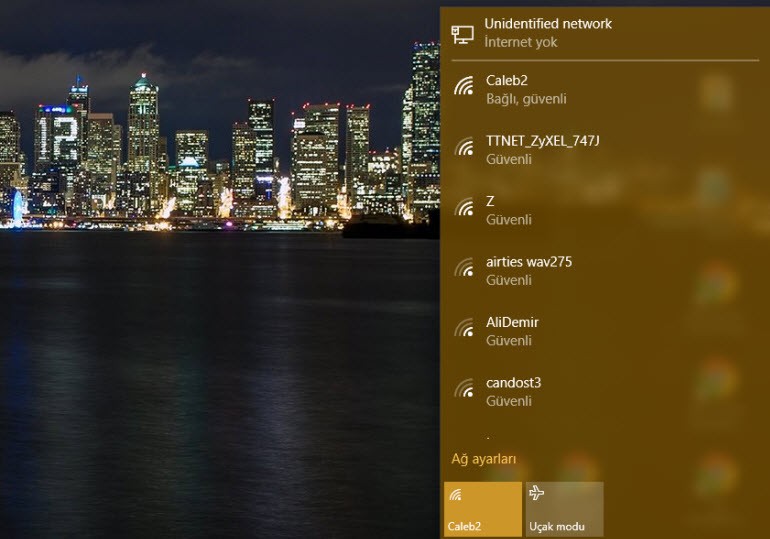Enable Uçak modu airplane mode tile

click(x=564, y=509)
